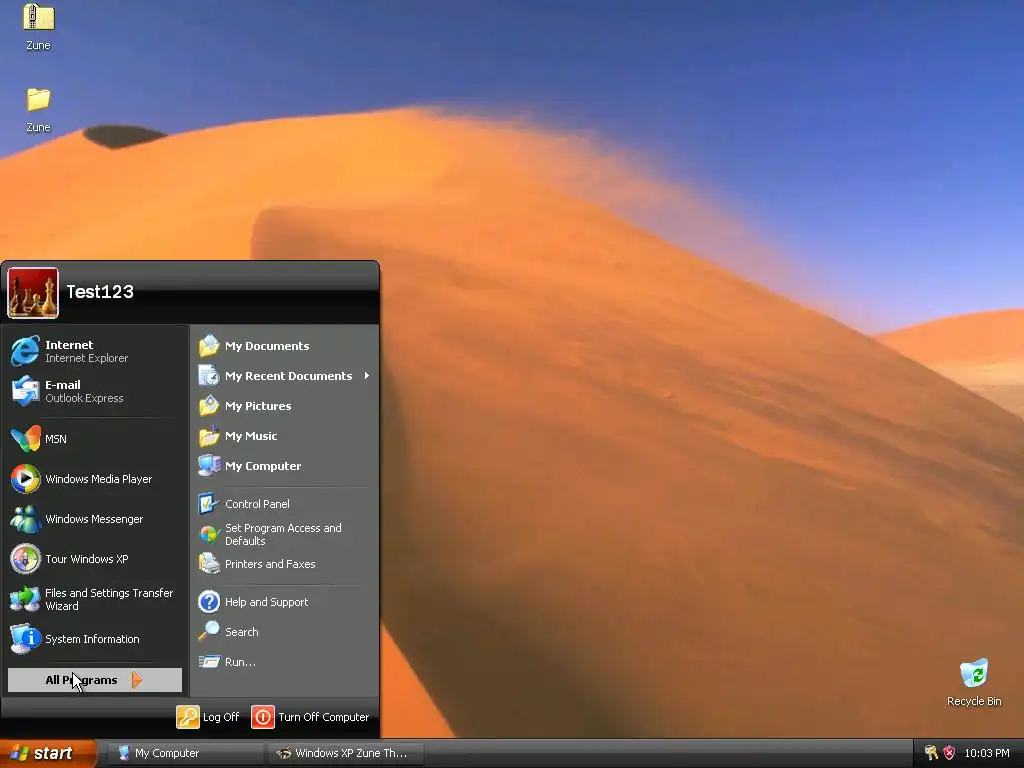The width and height of the screenshot is (1024, 768).
Task: Open the Recycle Bin desktop icon
Action: pos(974,673)
